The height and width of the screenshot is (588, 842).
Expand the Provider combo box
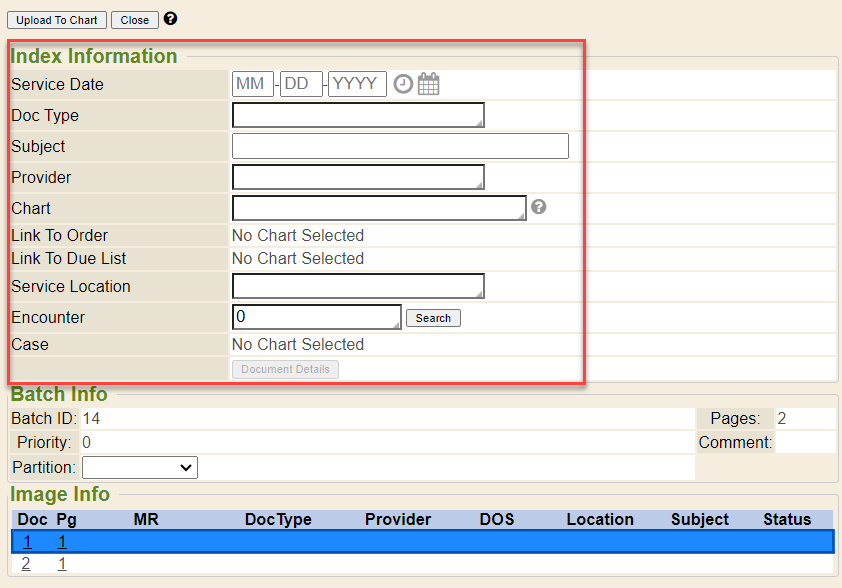click(358, 177)
